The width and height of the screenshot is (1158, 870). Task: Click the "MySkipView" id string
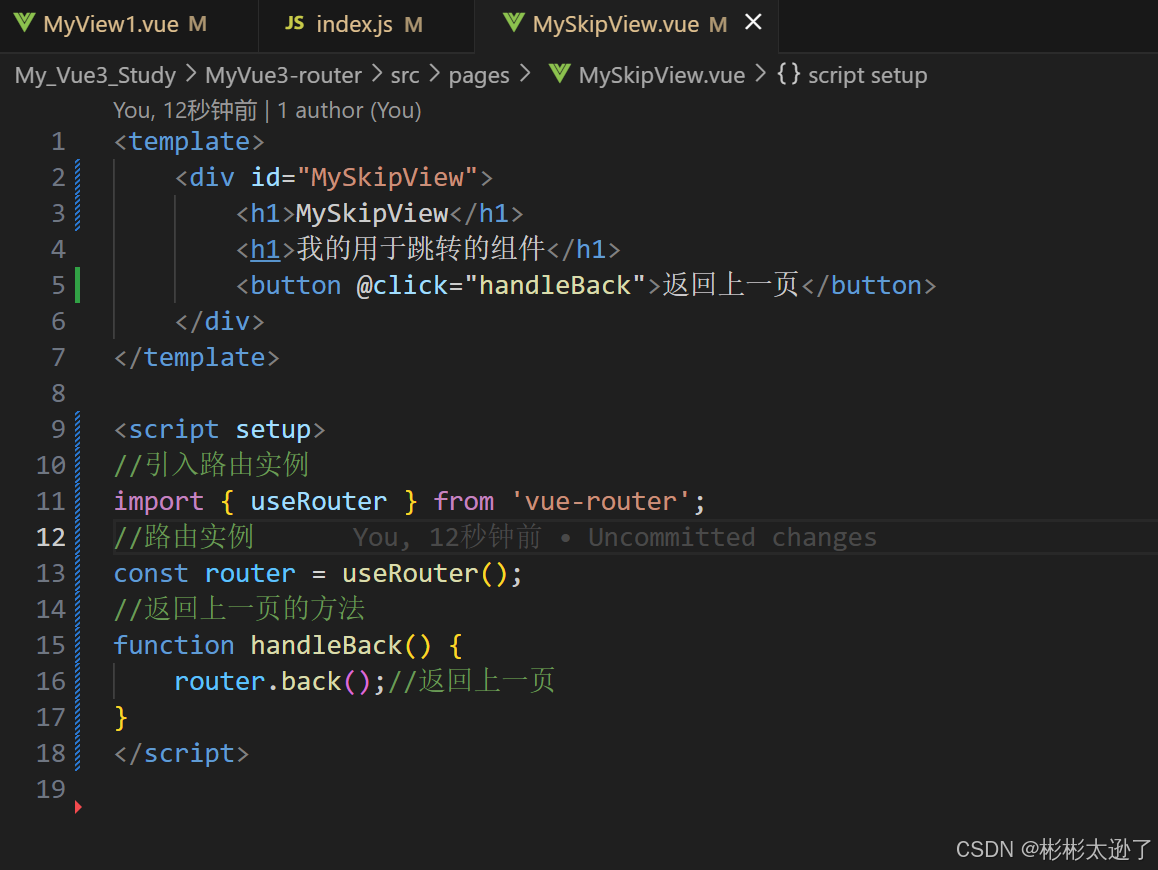pos(388,177)
